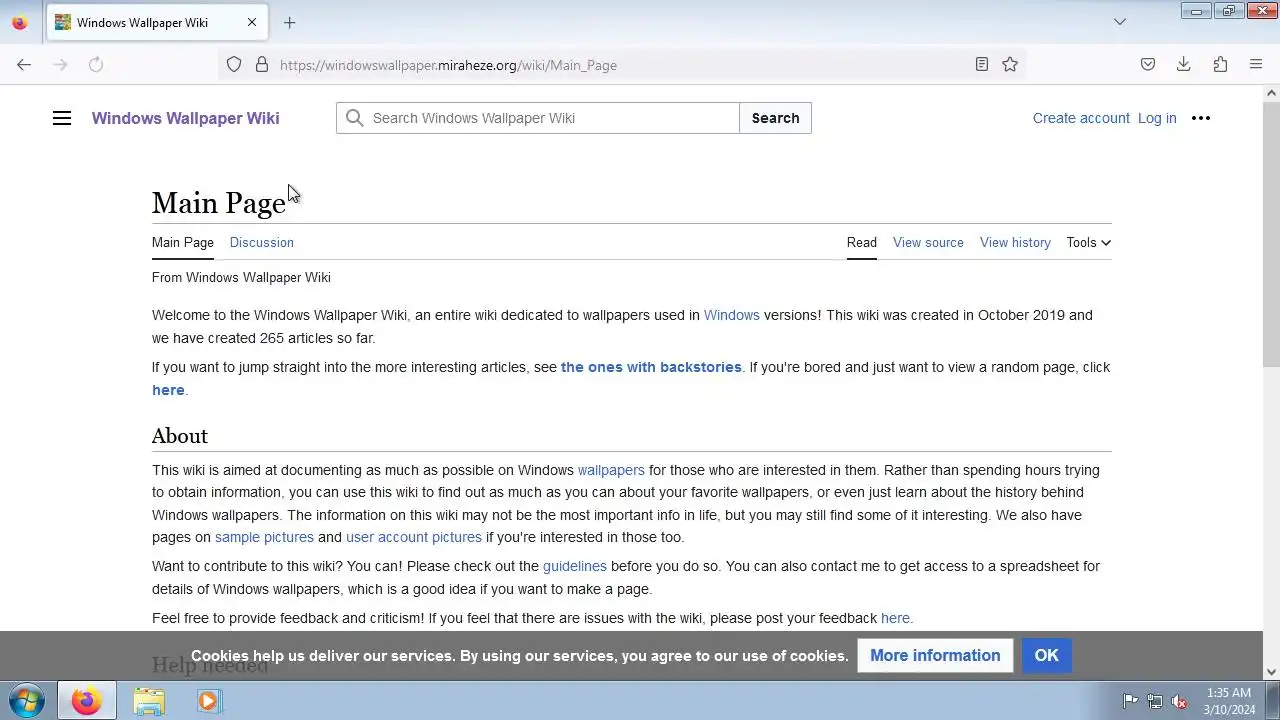Expand the Tools dropdown menu
This screenshot has height=720, width=1280.
pyautogui.click(x=1088, y=242)
